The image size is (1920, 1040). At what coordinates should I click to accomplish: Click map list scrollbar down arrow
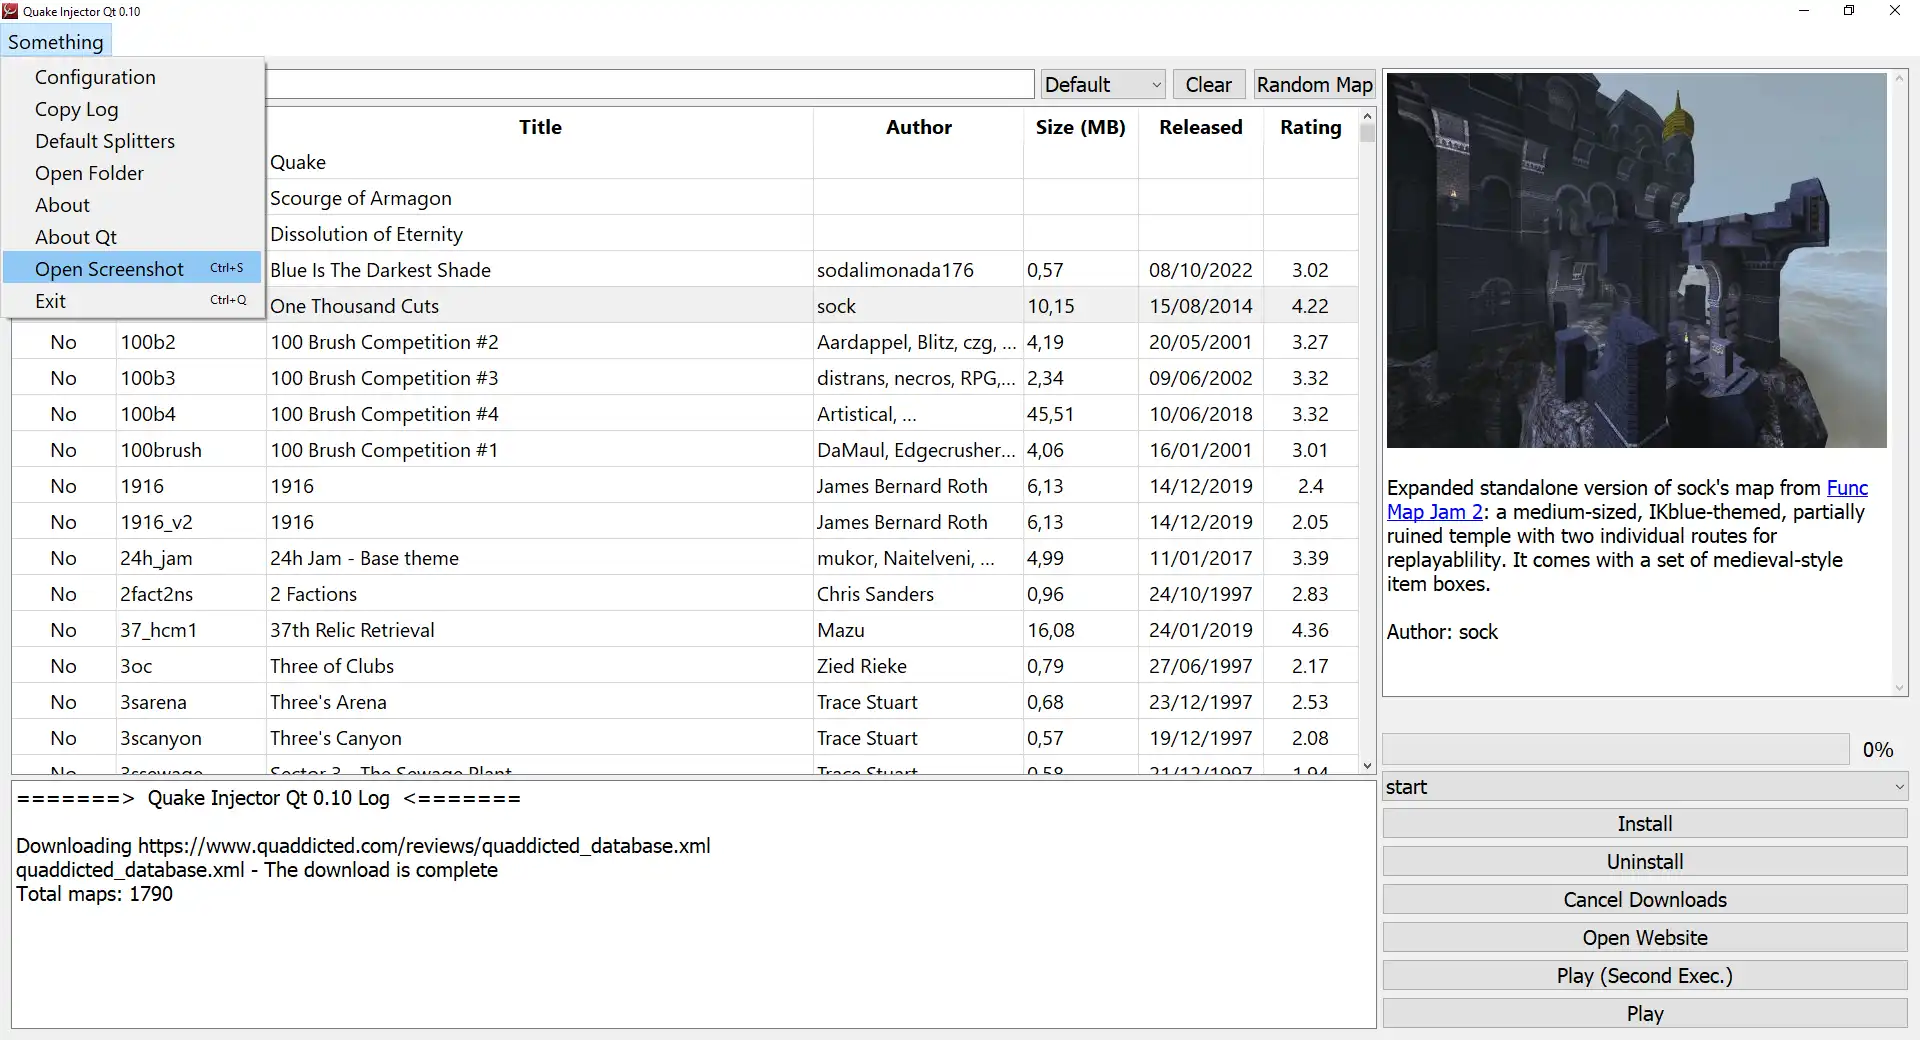[x=1367, y=766]
